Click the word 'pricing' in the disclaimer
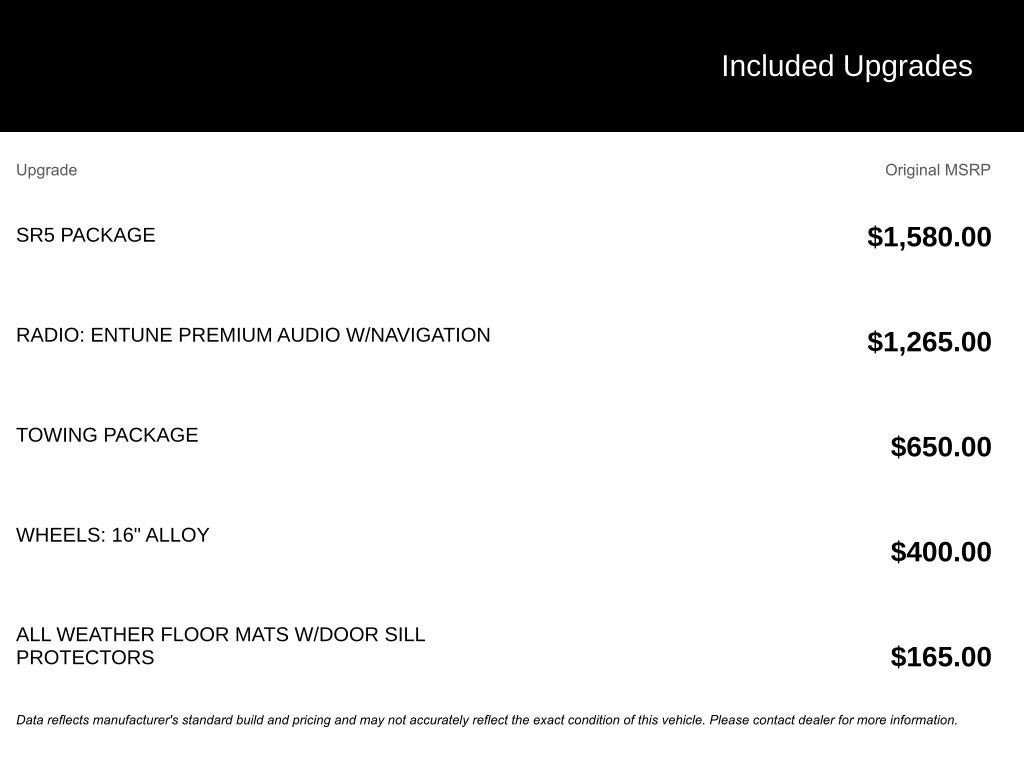The image size is (1024, 768). coord(310,720)
